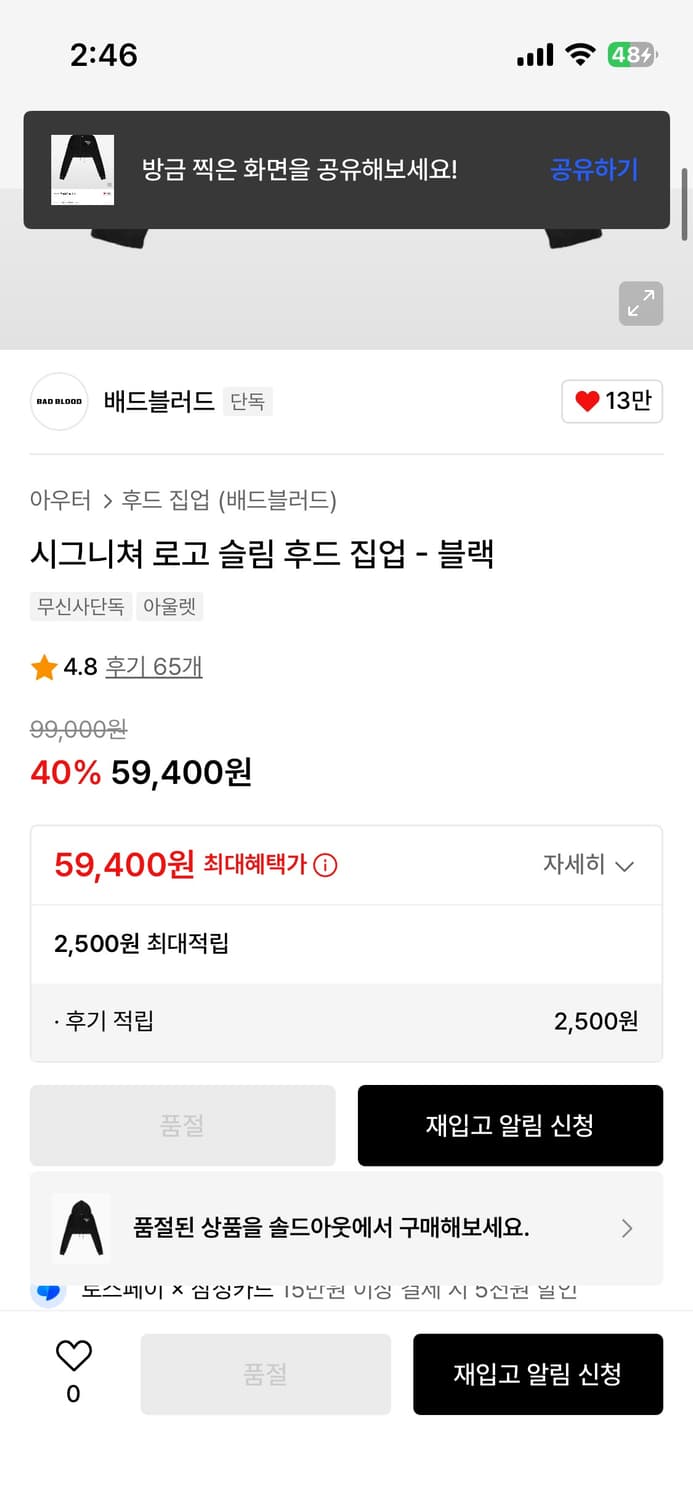
Task: Tap 재입고 알림 신청 restock alert button
Action: pyautogui.click(x=510, y=1125)
